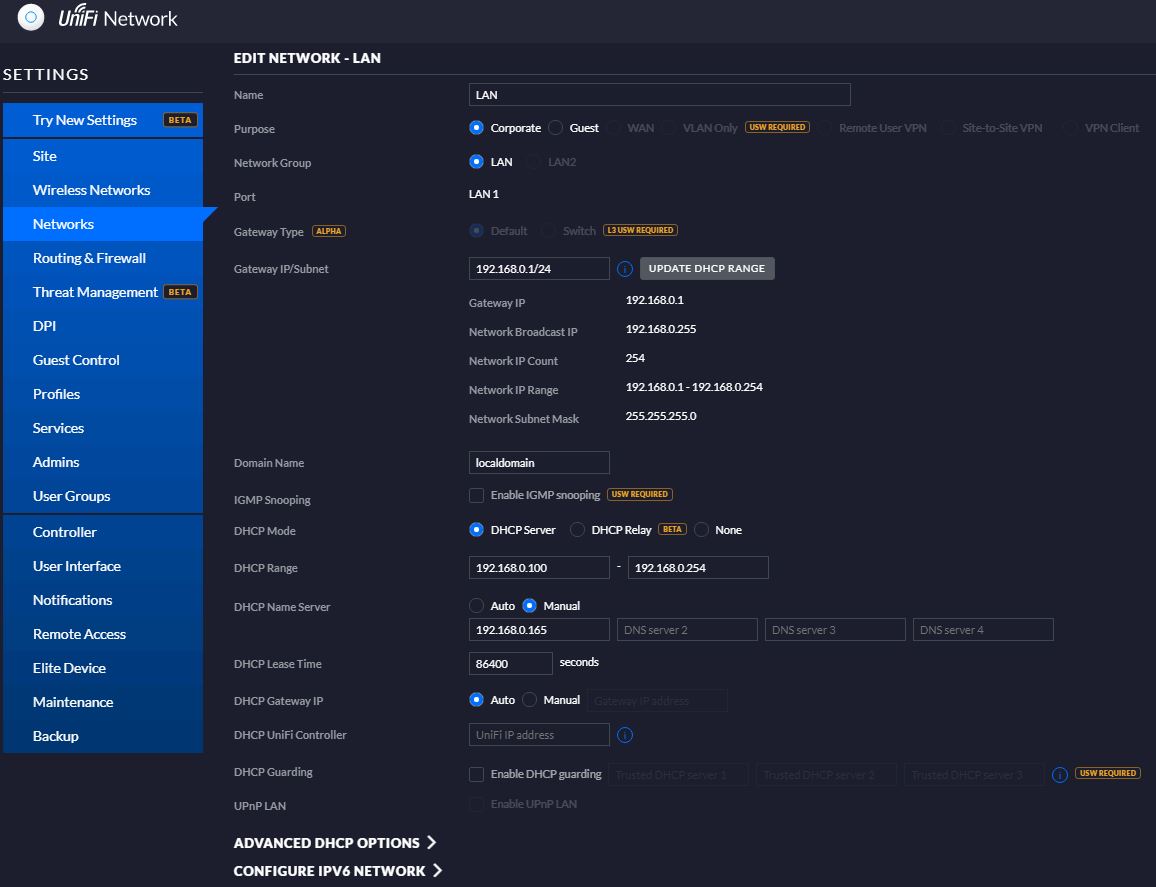Click Update DHCP Range button
1156x887 pixels.
pyautogui.click(x=707, y=268)
